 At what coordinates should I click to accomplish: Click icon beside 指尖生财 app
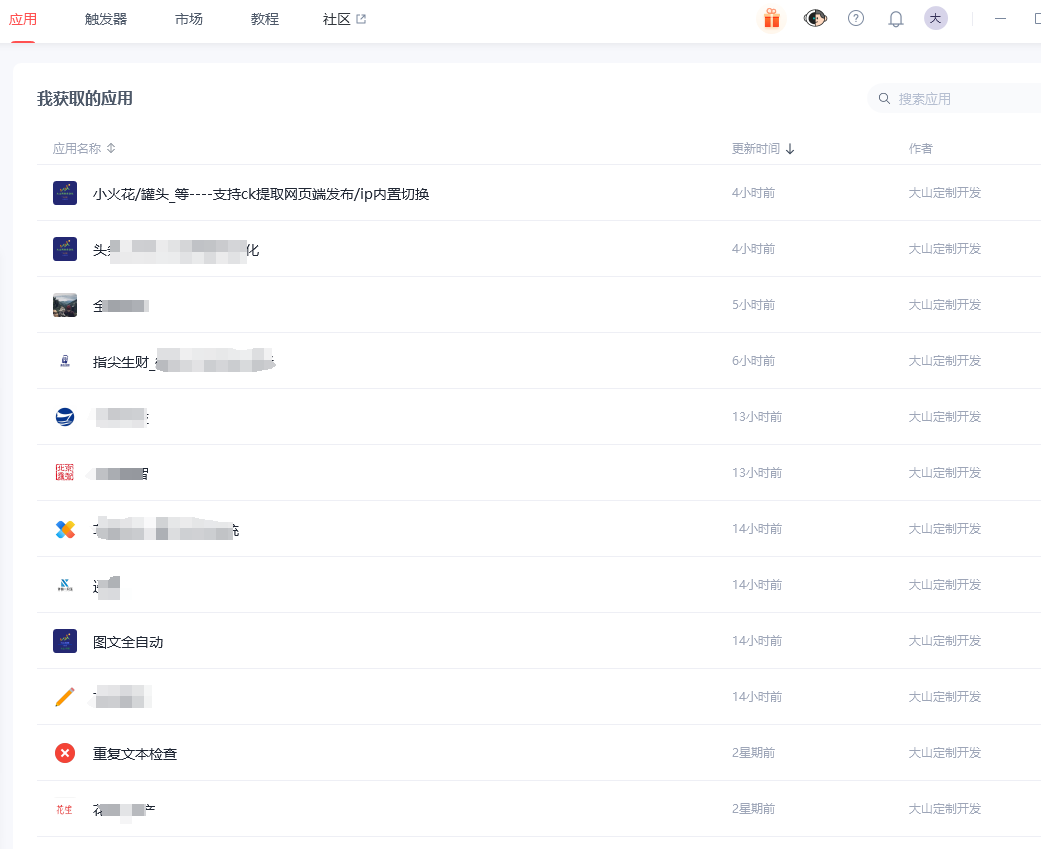[64, 361]
